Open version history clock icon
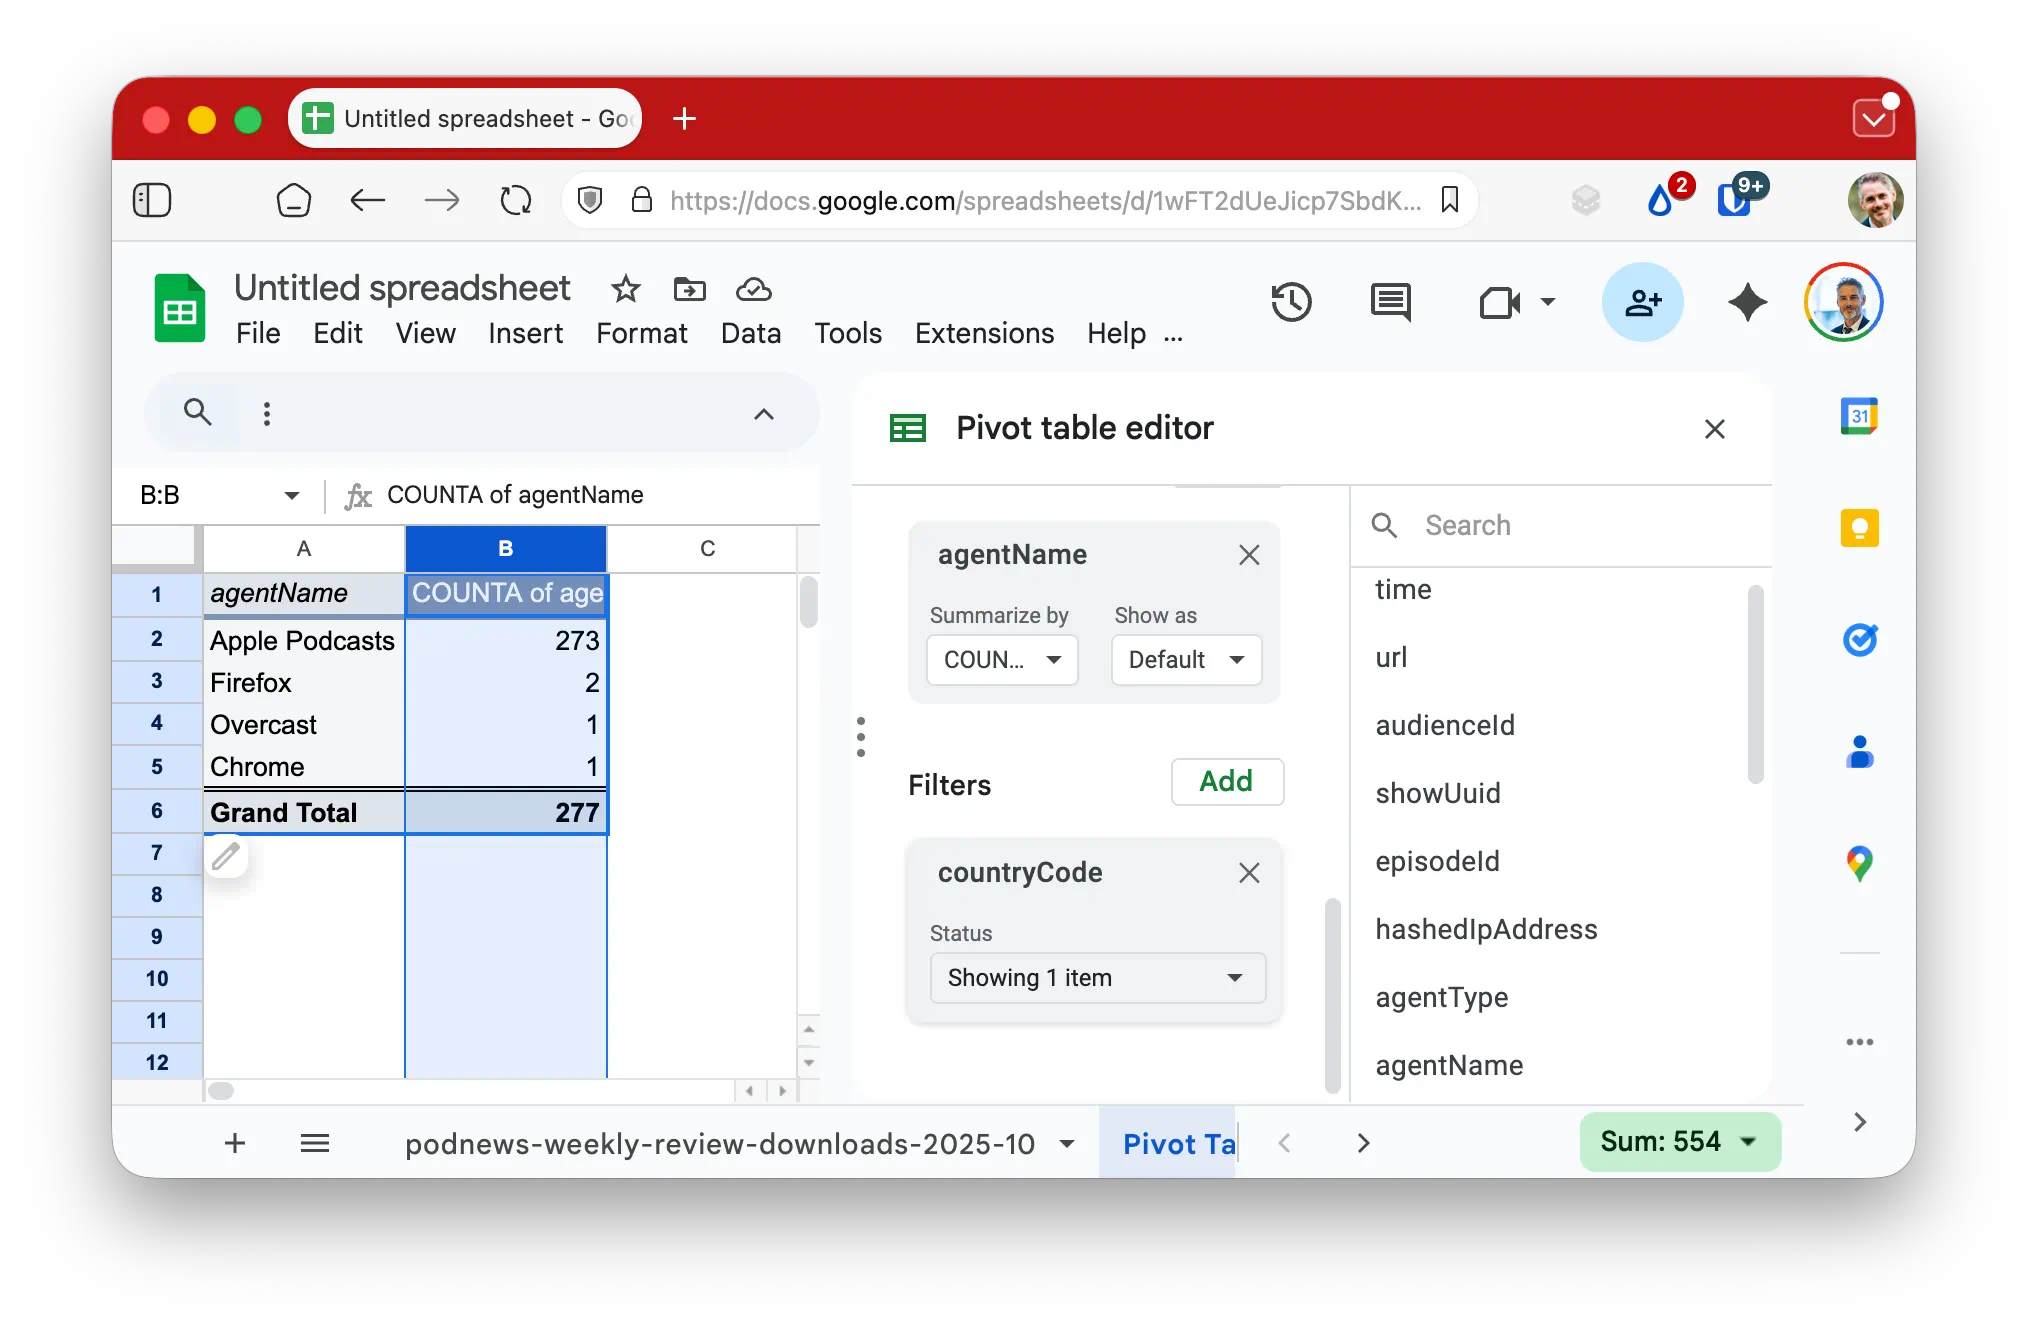2028x1326 pixels. 1291,302
